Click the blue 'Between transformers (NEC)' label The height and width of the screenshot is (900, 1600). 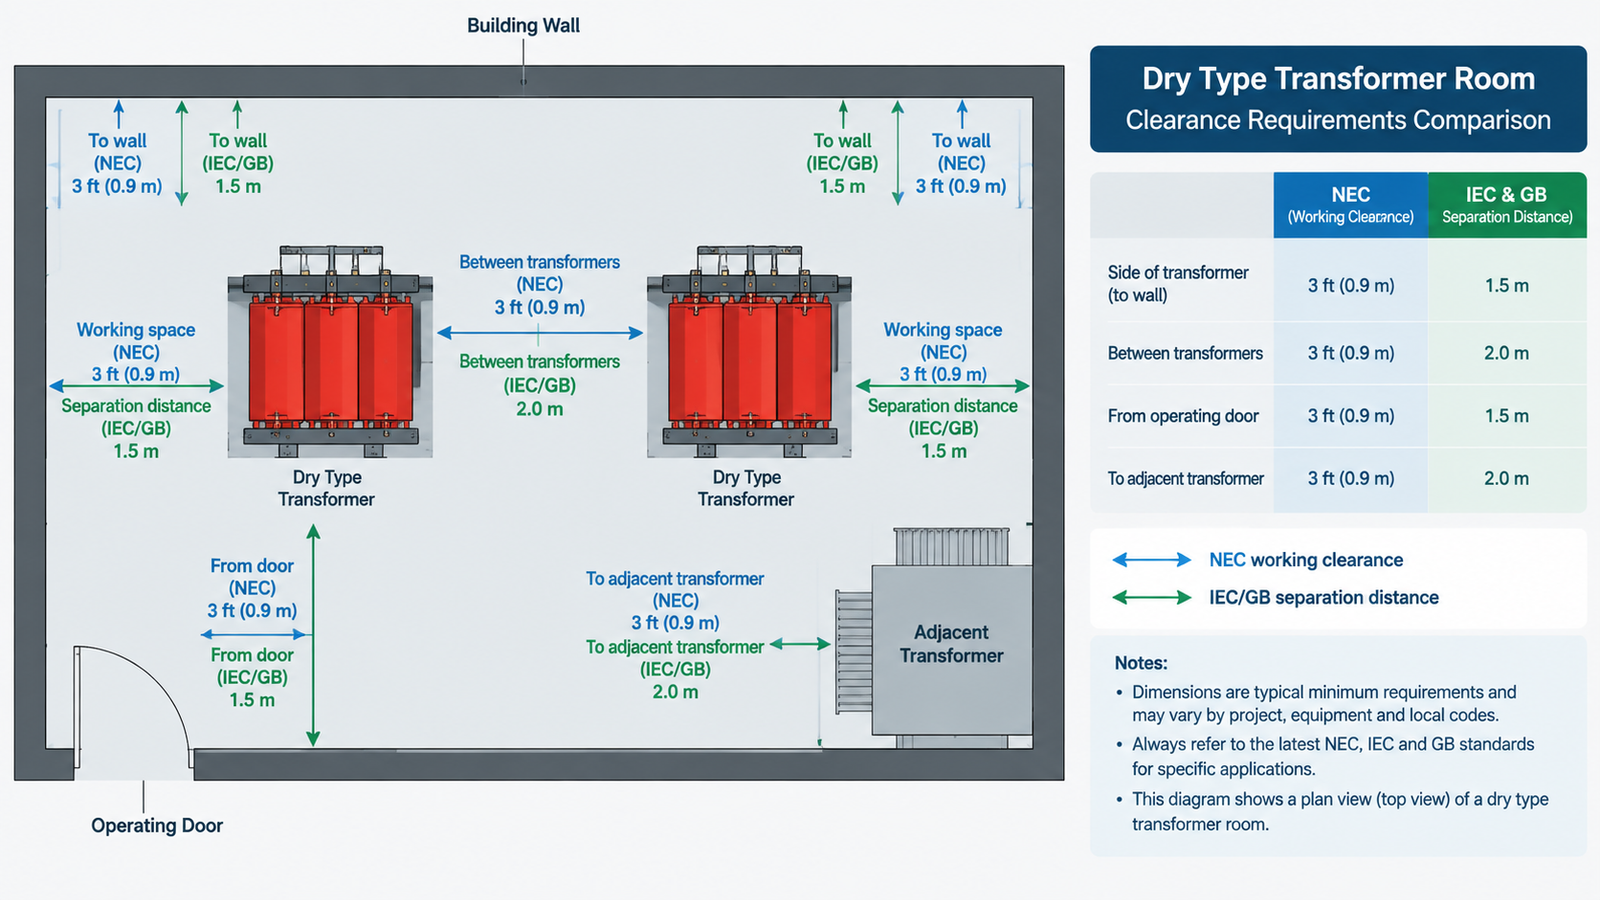tap(540, 285)
